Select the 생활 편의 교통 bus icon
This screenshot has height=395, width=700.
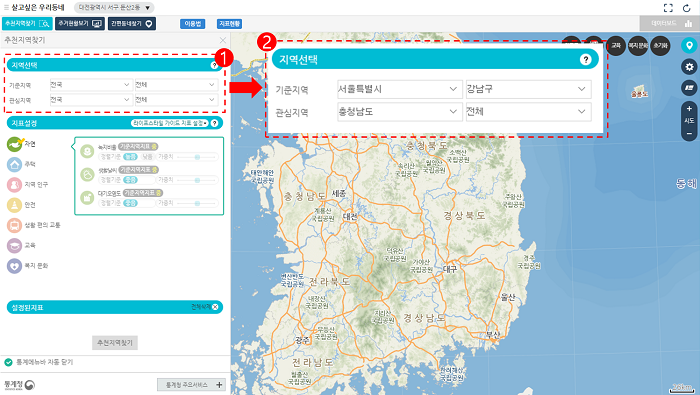[x=15, y=225]
